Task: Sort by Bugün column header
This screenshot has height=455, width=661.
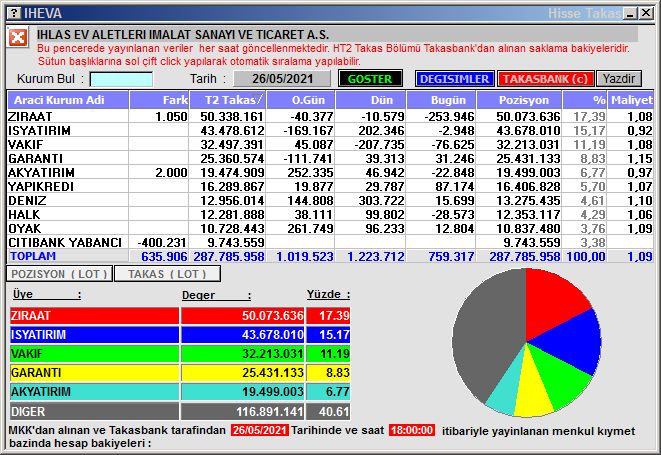Action: click(x=441, y=100)
